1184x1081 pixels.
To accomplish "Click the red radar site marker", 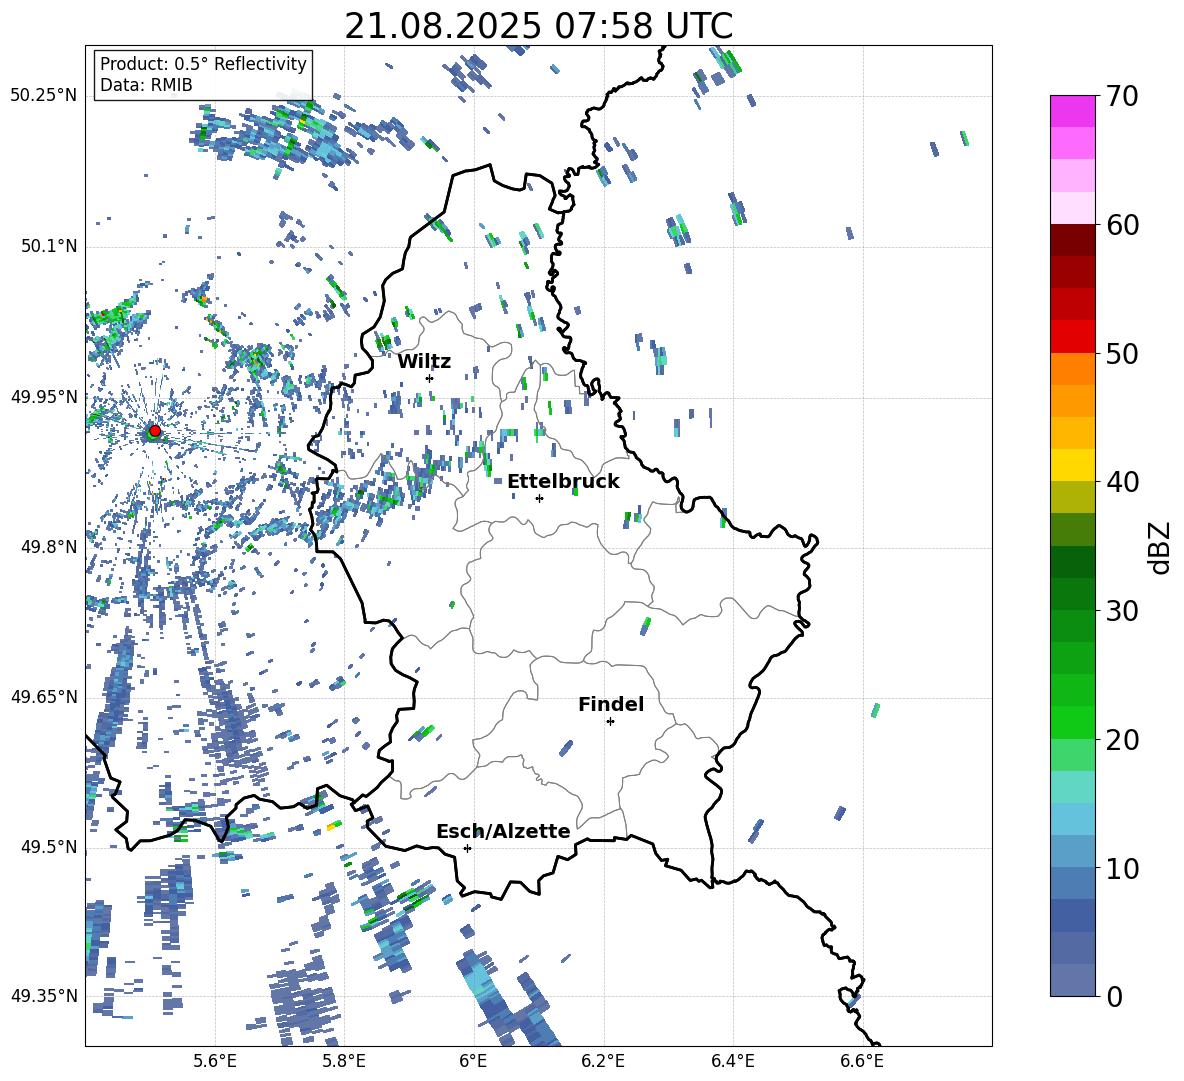I will pos(155,431).
